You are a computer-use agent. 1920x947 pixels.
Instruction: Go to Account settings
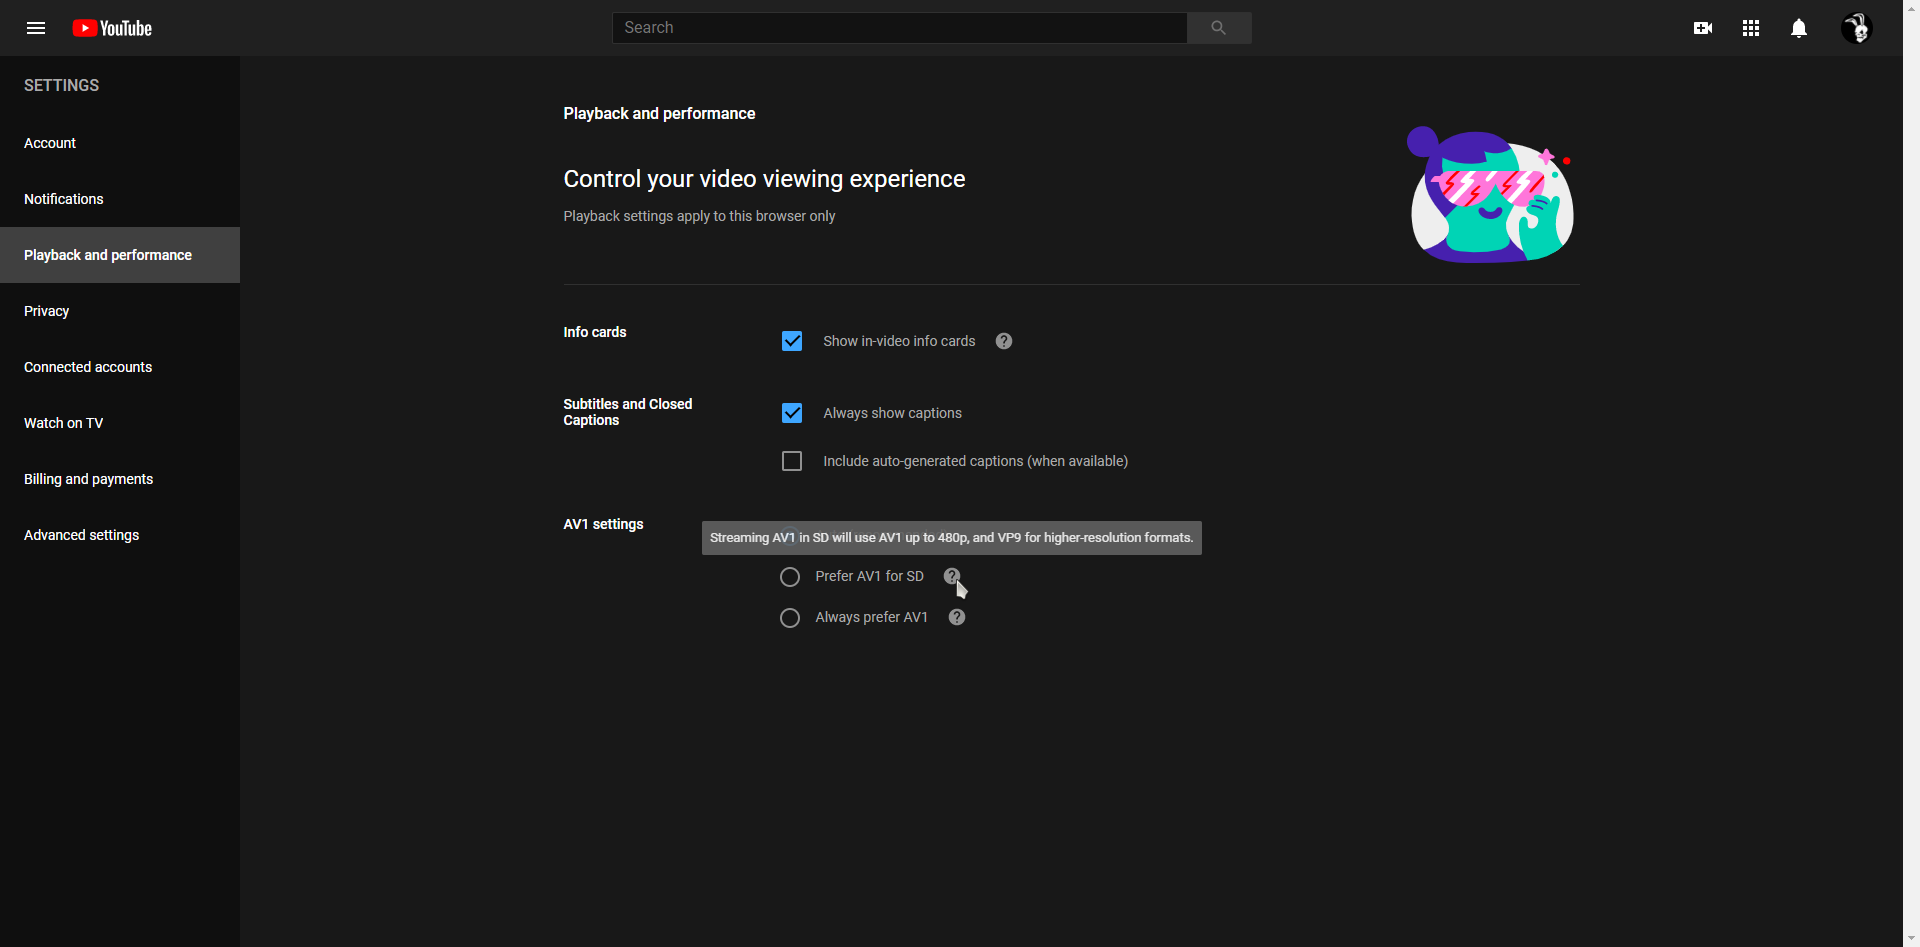click(x=50, y=143)
